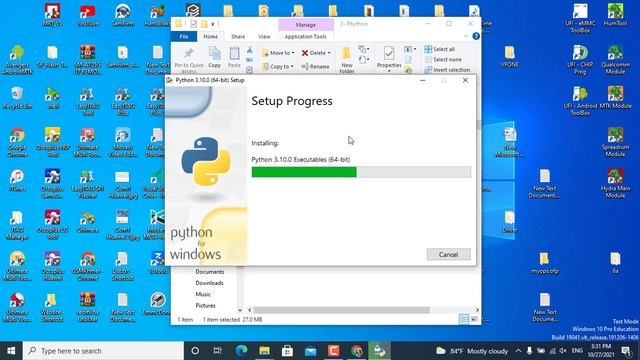Viewport: 640px width, 360px height.
Task: Open Microsoft Store from taskbar
Action: [x=287, y=351]
